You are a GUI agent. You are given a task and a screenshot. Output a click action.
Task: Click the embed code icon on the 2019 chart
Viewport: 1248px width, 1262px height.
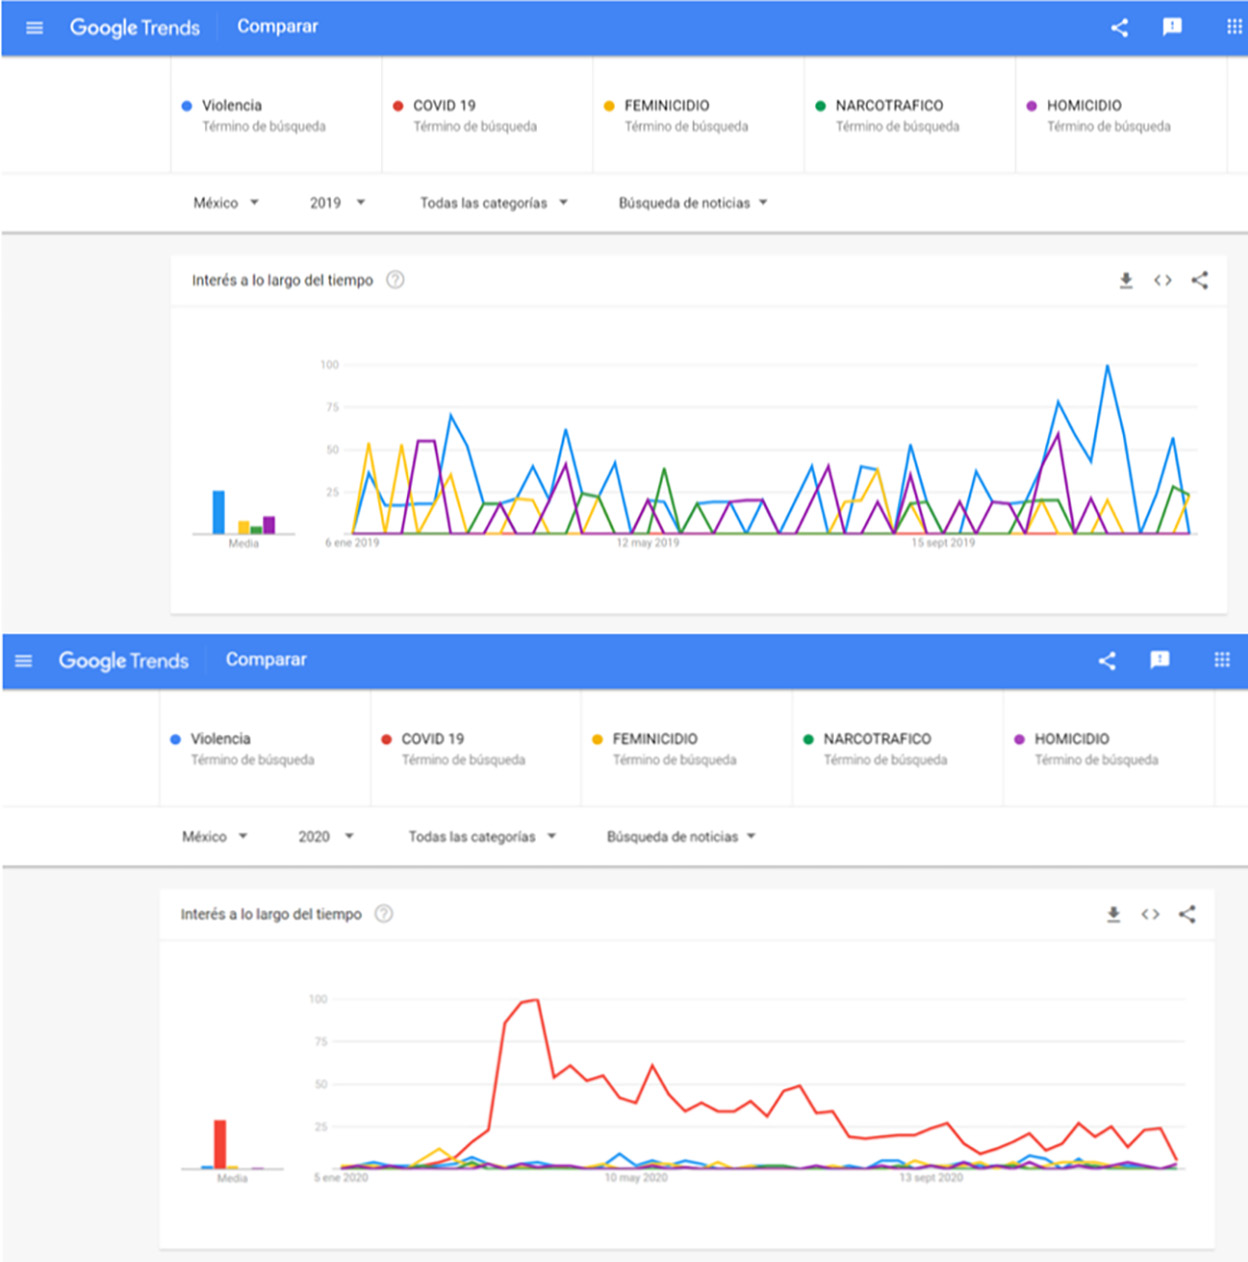(x=1162, y=281)
